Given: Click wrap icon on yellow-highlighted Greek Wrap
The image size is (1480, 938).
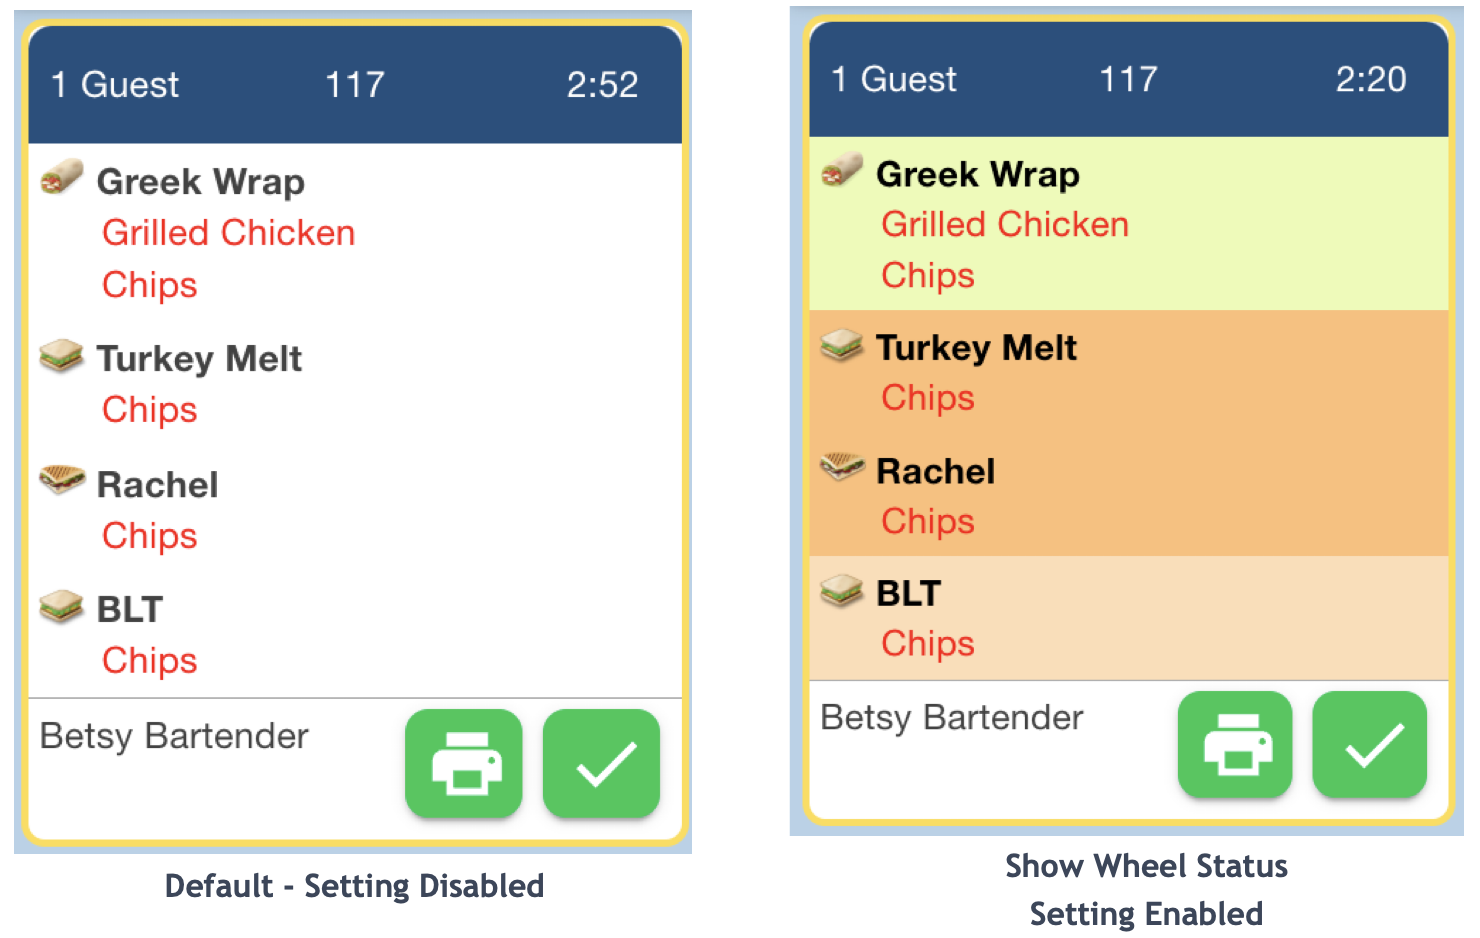Looking at the screenshot, I should 842,170.
